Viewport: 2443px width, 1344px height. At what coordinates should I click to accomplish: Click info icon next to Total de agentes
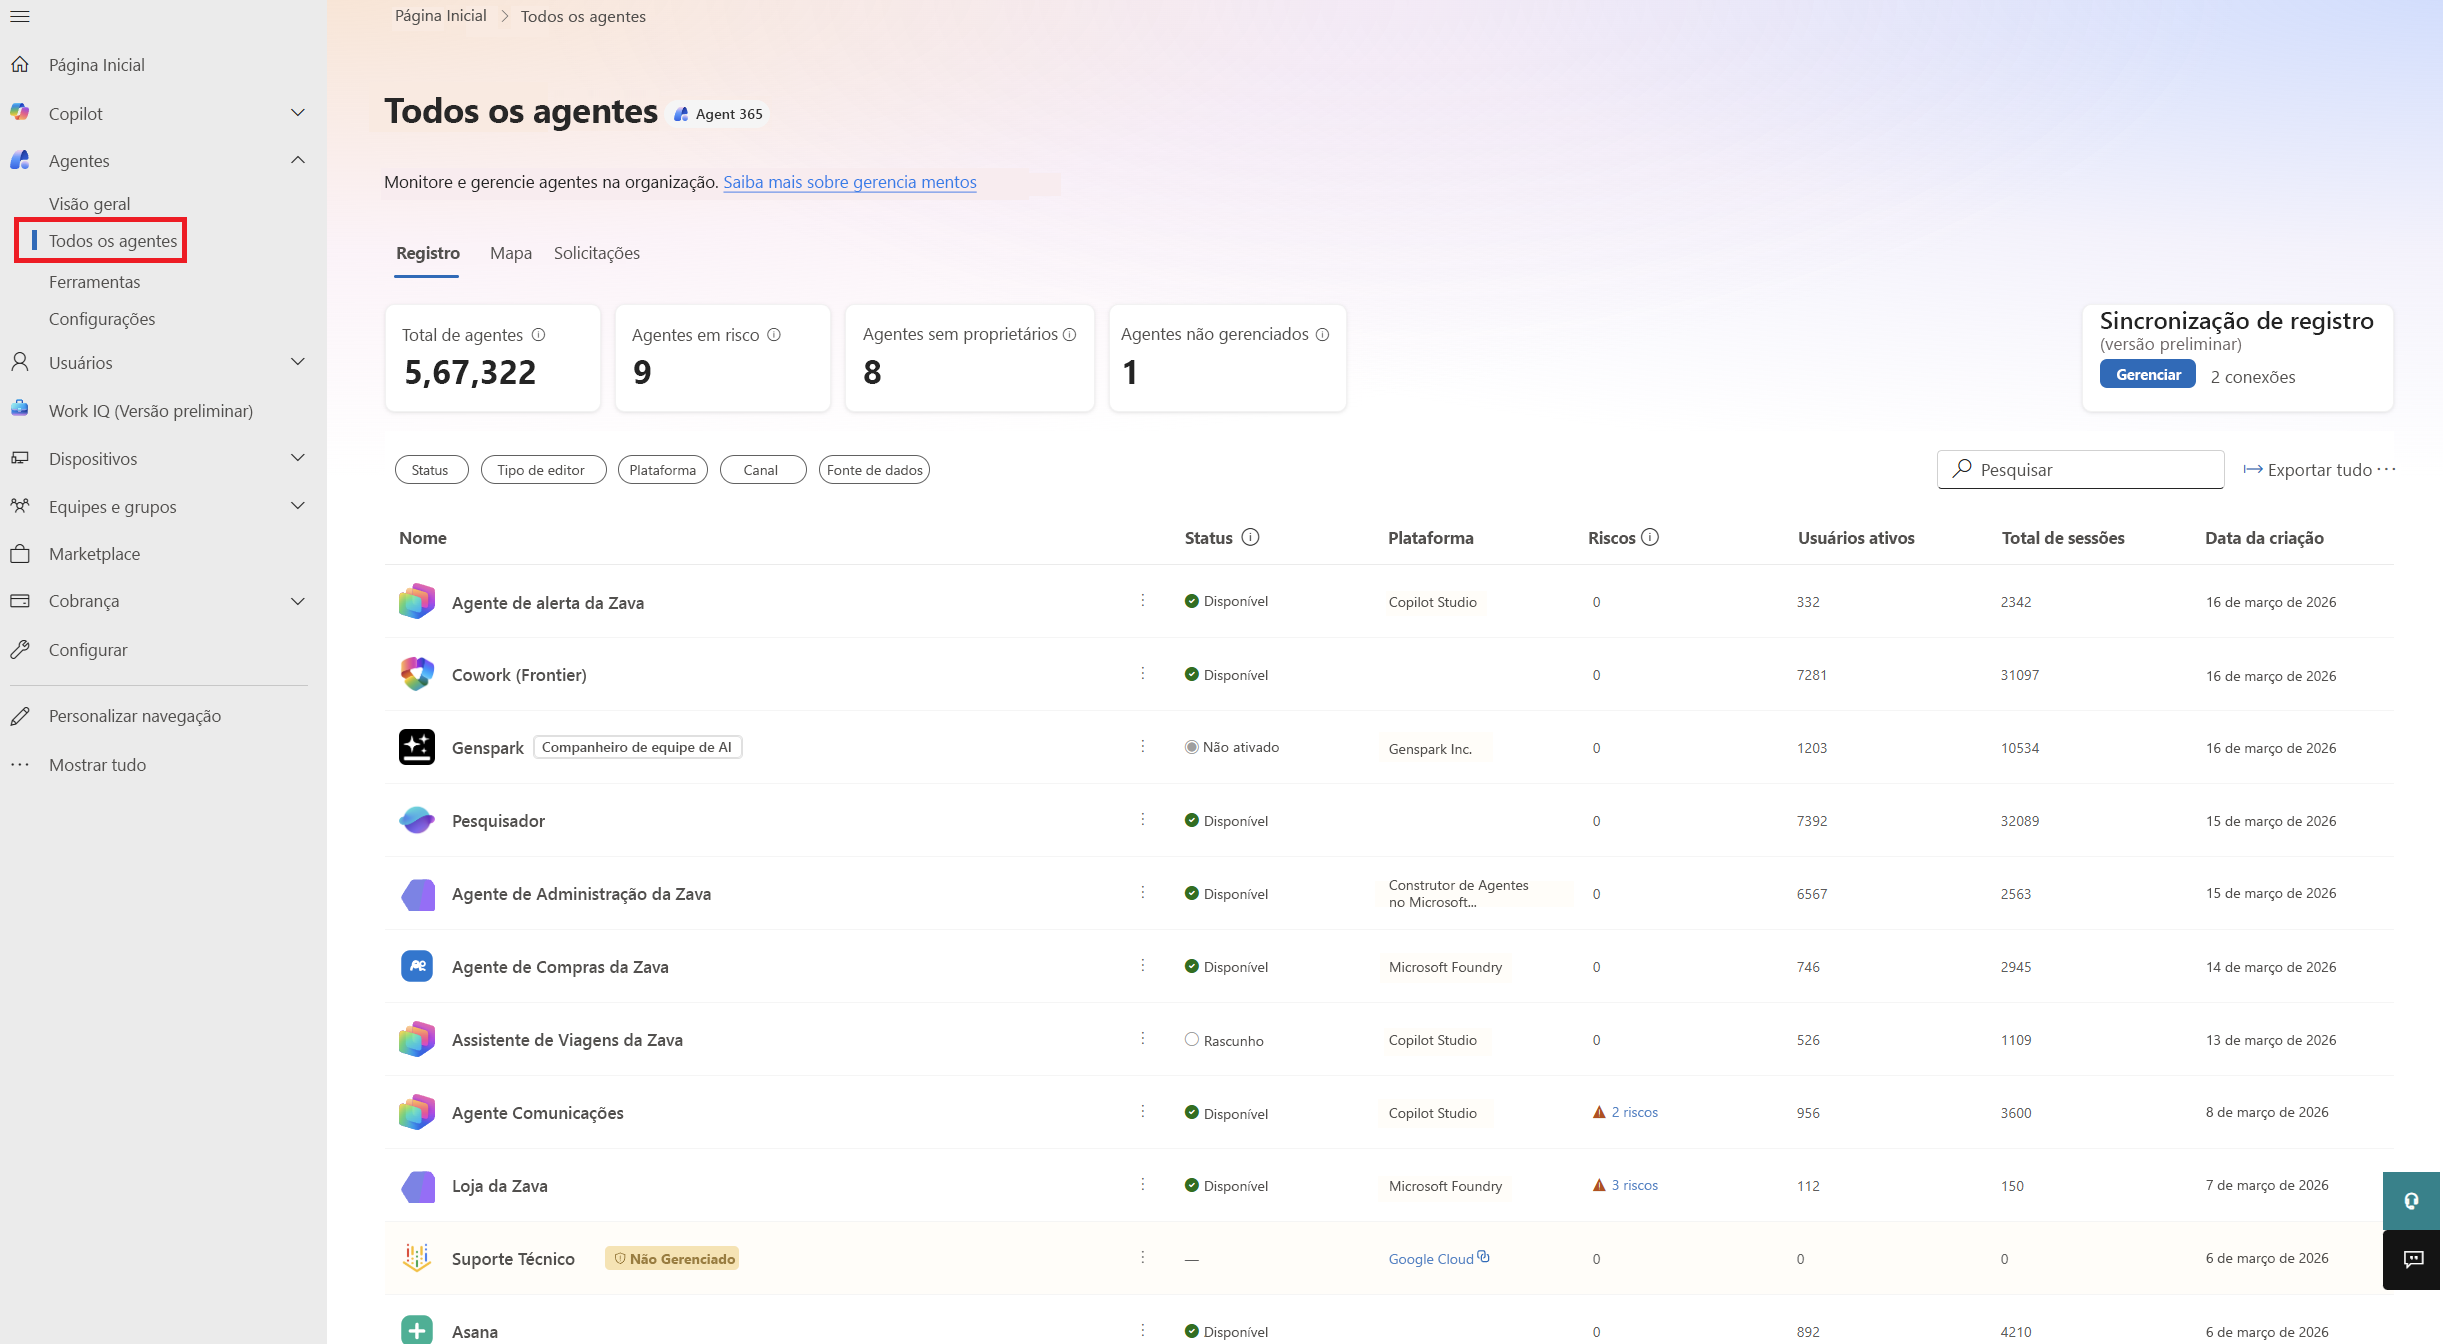[538, 335]
